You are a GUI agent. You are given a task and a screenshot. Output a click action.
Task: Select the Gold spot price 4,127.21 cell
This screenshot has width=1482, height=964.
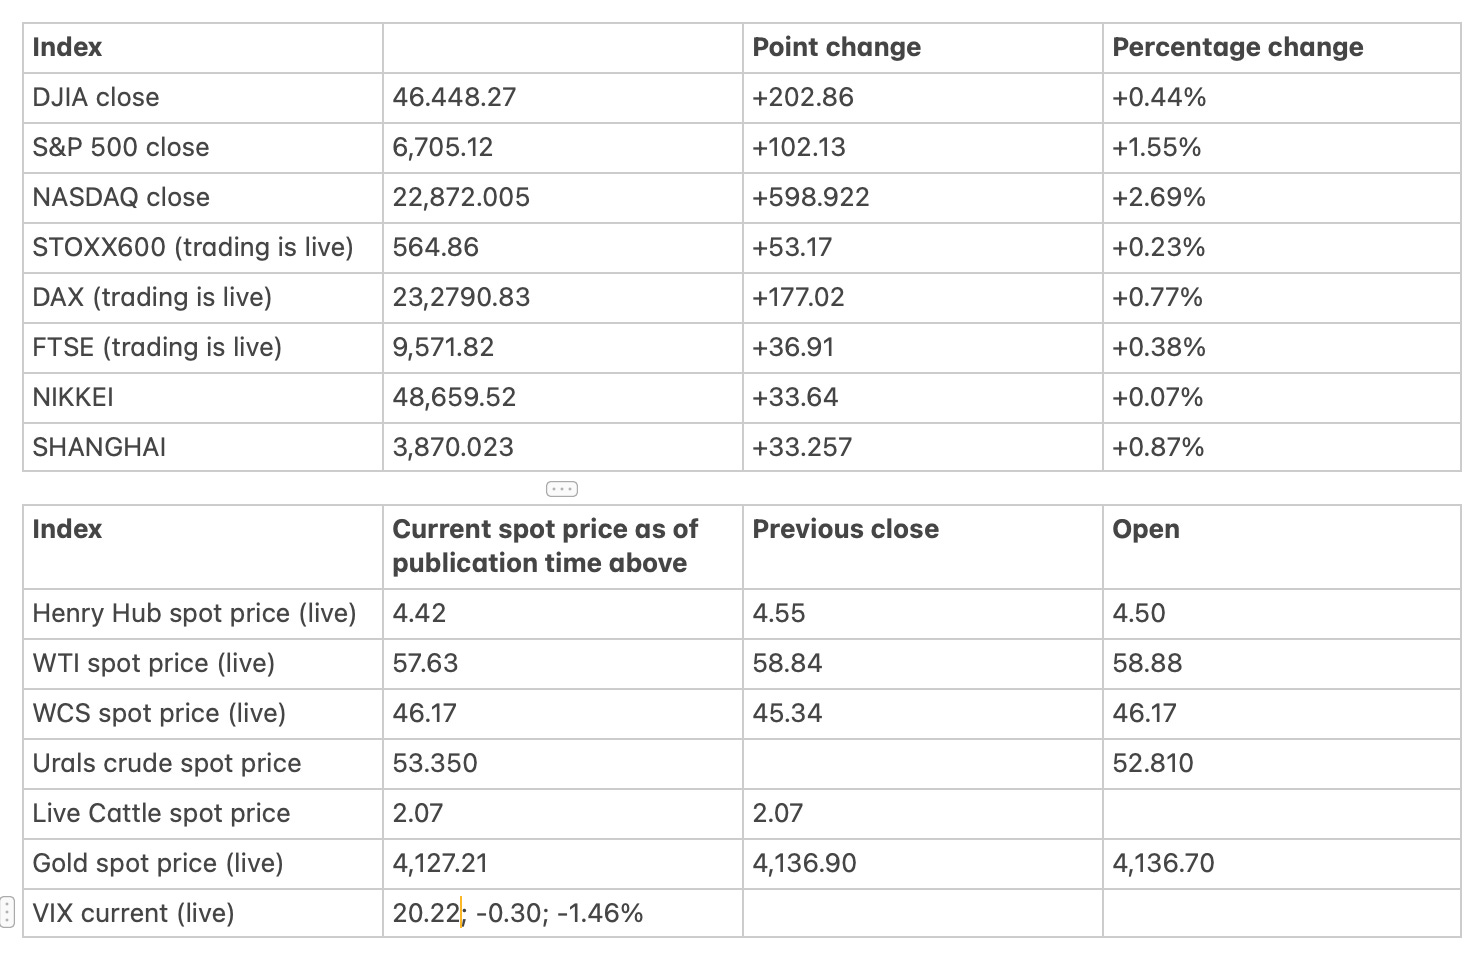coord(563,864)
